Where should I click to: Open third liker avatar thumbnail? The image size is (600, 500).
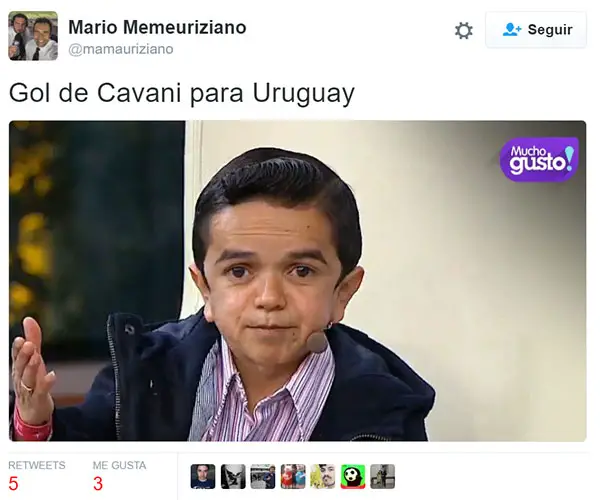(263, 476)
